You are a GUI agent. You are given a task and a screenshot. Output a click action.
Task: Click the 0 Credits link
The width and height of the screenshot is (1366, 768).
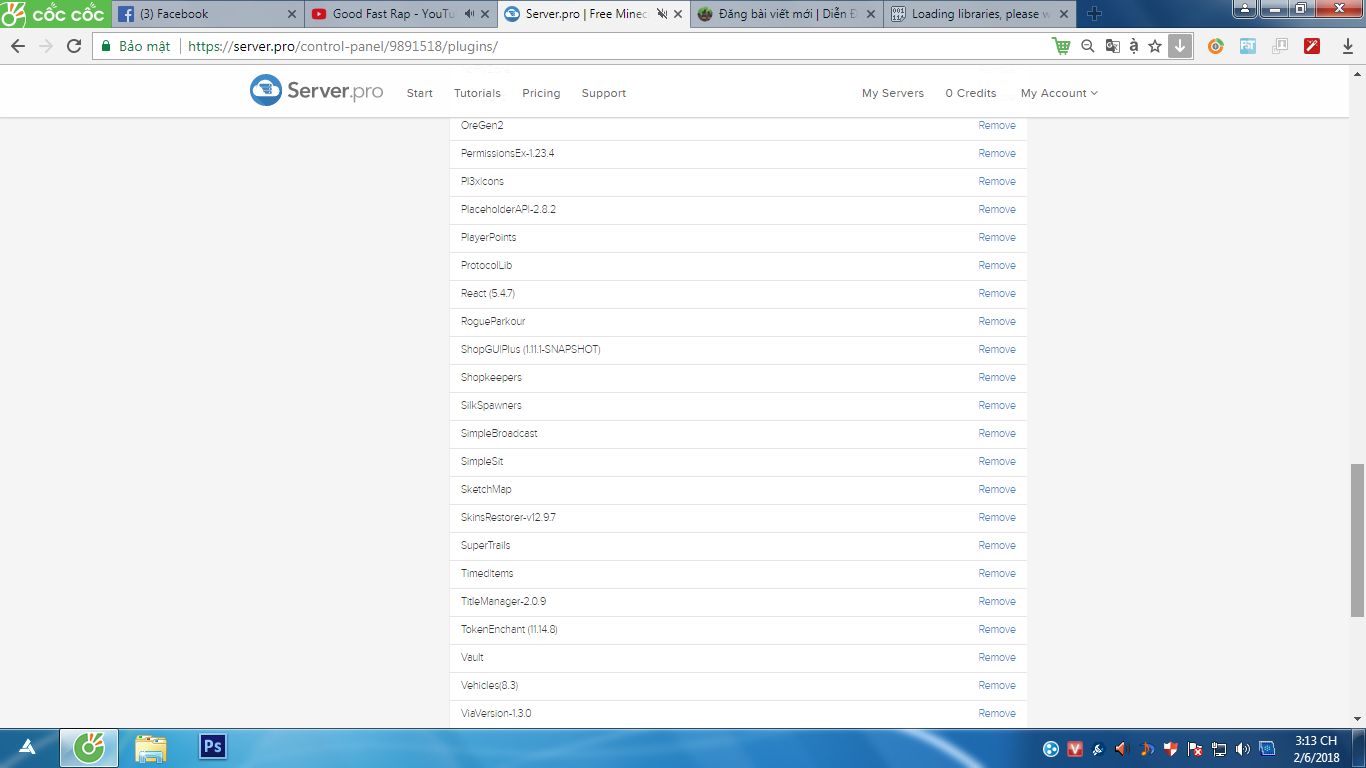pos(971,93)
